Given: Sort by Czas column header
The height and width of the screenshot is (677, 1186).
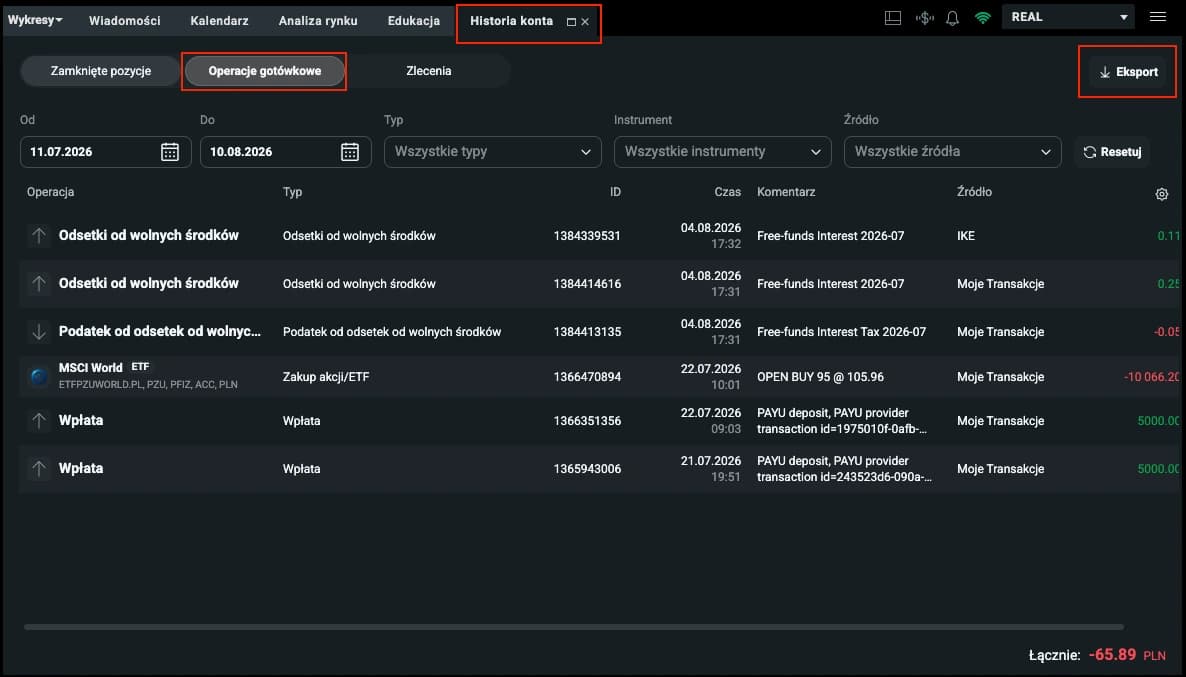Looking at the screenshot, I should pos(728,192).
